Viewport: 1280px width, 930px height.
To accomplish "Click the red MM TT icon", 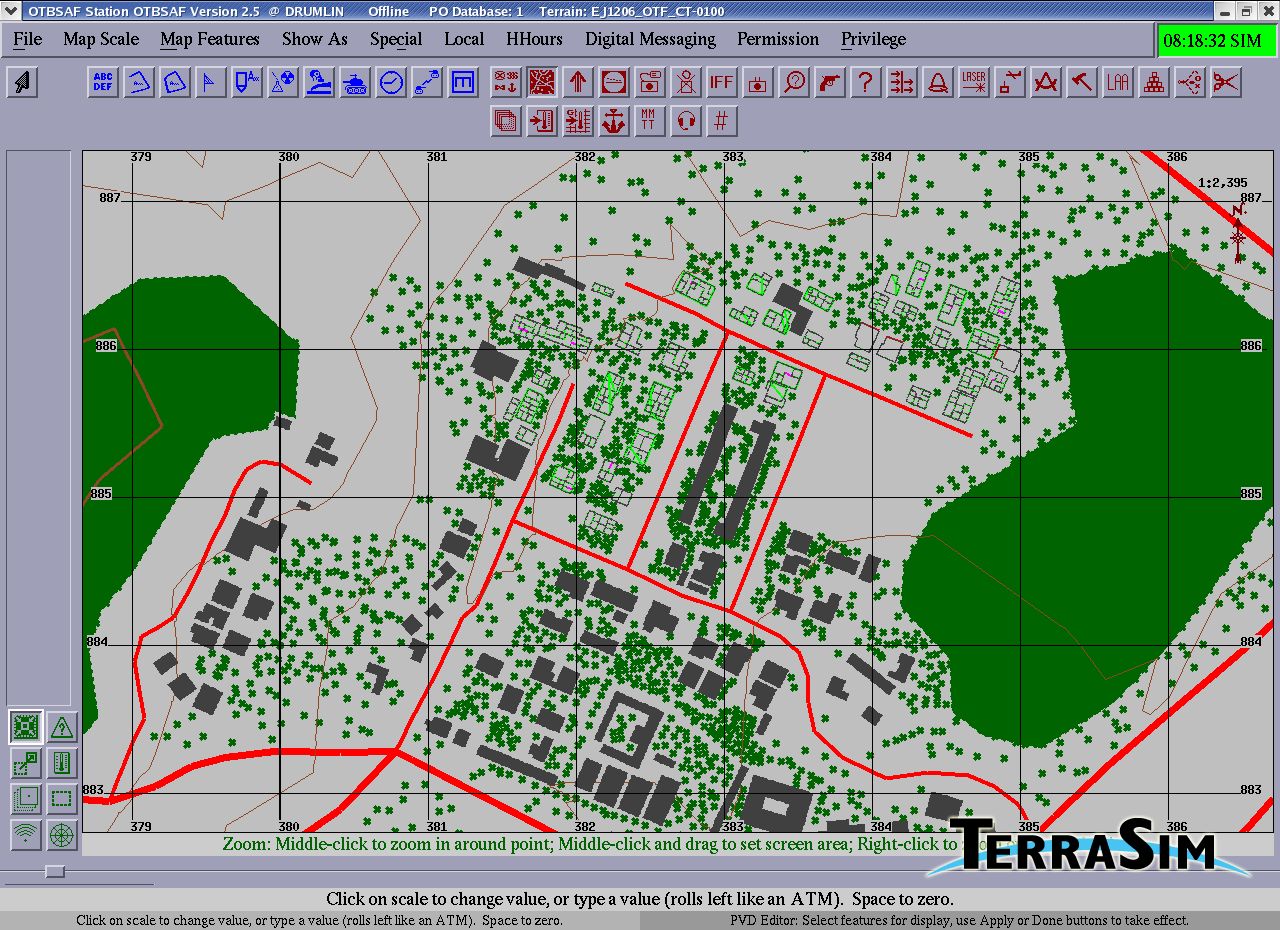I will (650, 121).
